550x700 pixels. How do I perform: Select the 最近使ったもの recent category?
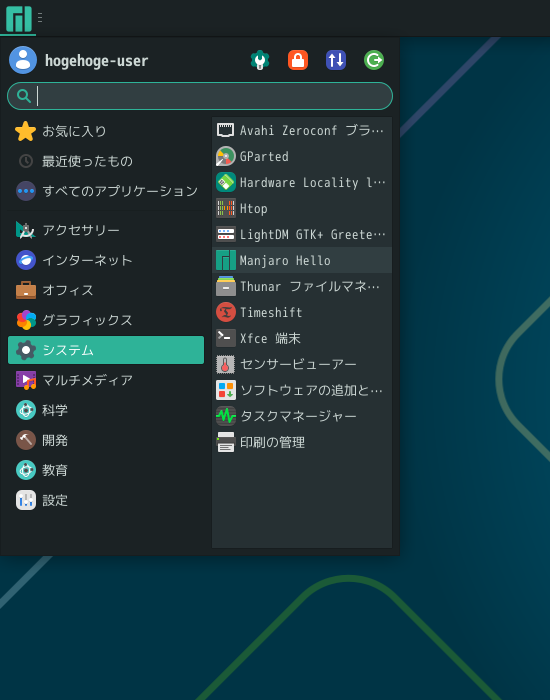pos(106,161)
